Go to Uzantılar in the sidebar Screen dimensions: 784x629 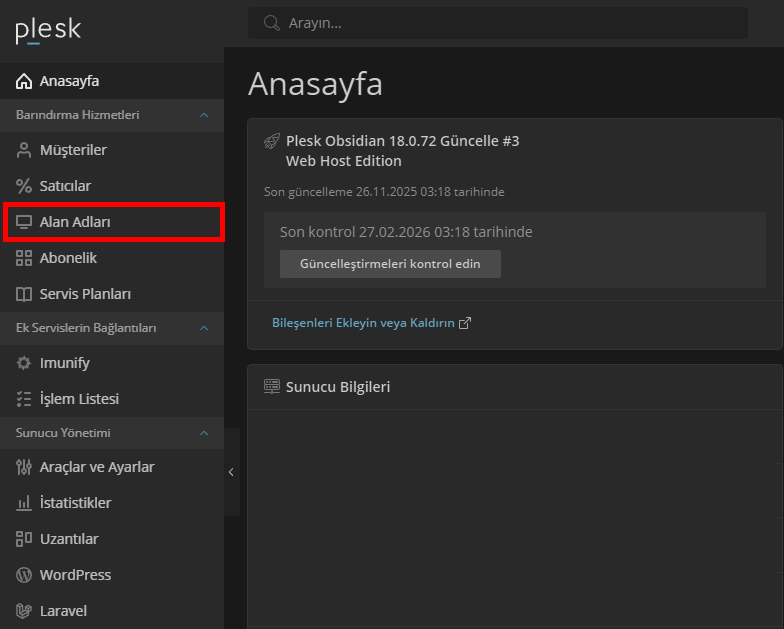click(x=68, y=539)
